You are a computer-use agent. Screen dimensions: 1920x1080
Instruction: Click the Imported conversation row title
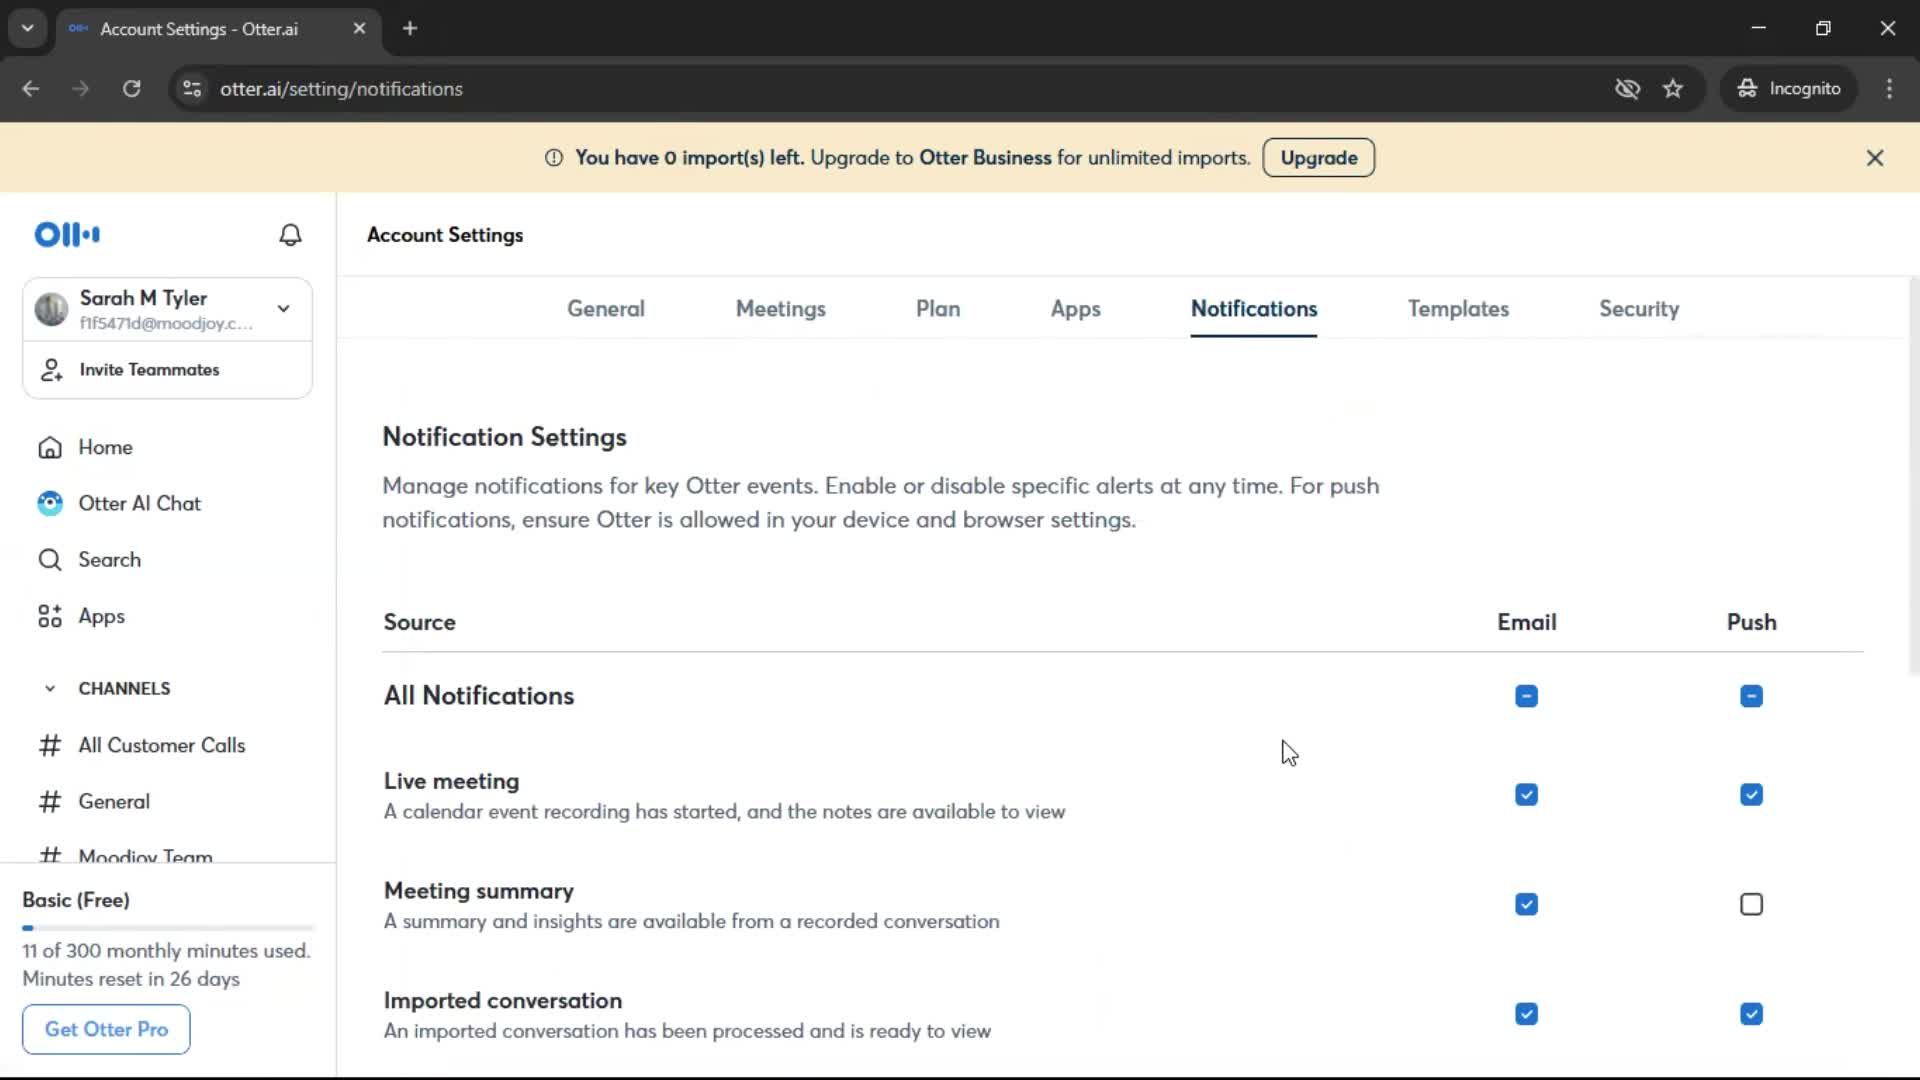pyautogui.click(x=503, y=1001)
